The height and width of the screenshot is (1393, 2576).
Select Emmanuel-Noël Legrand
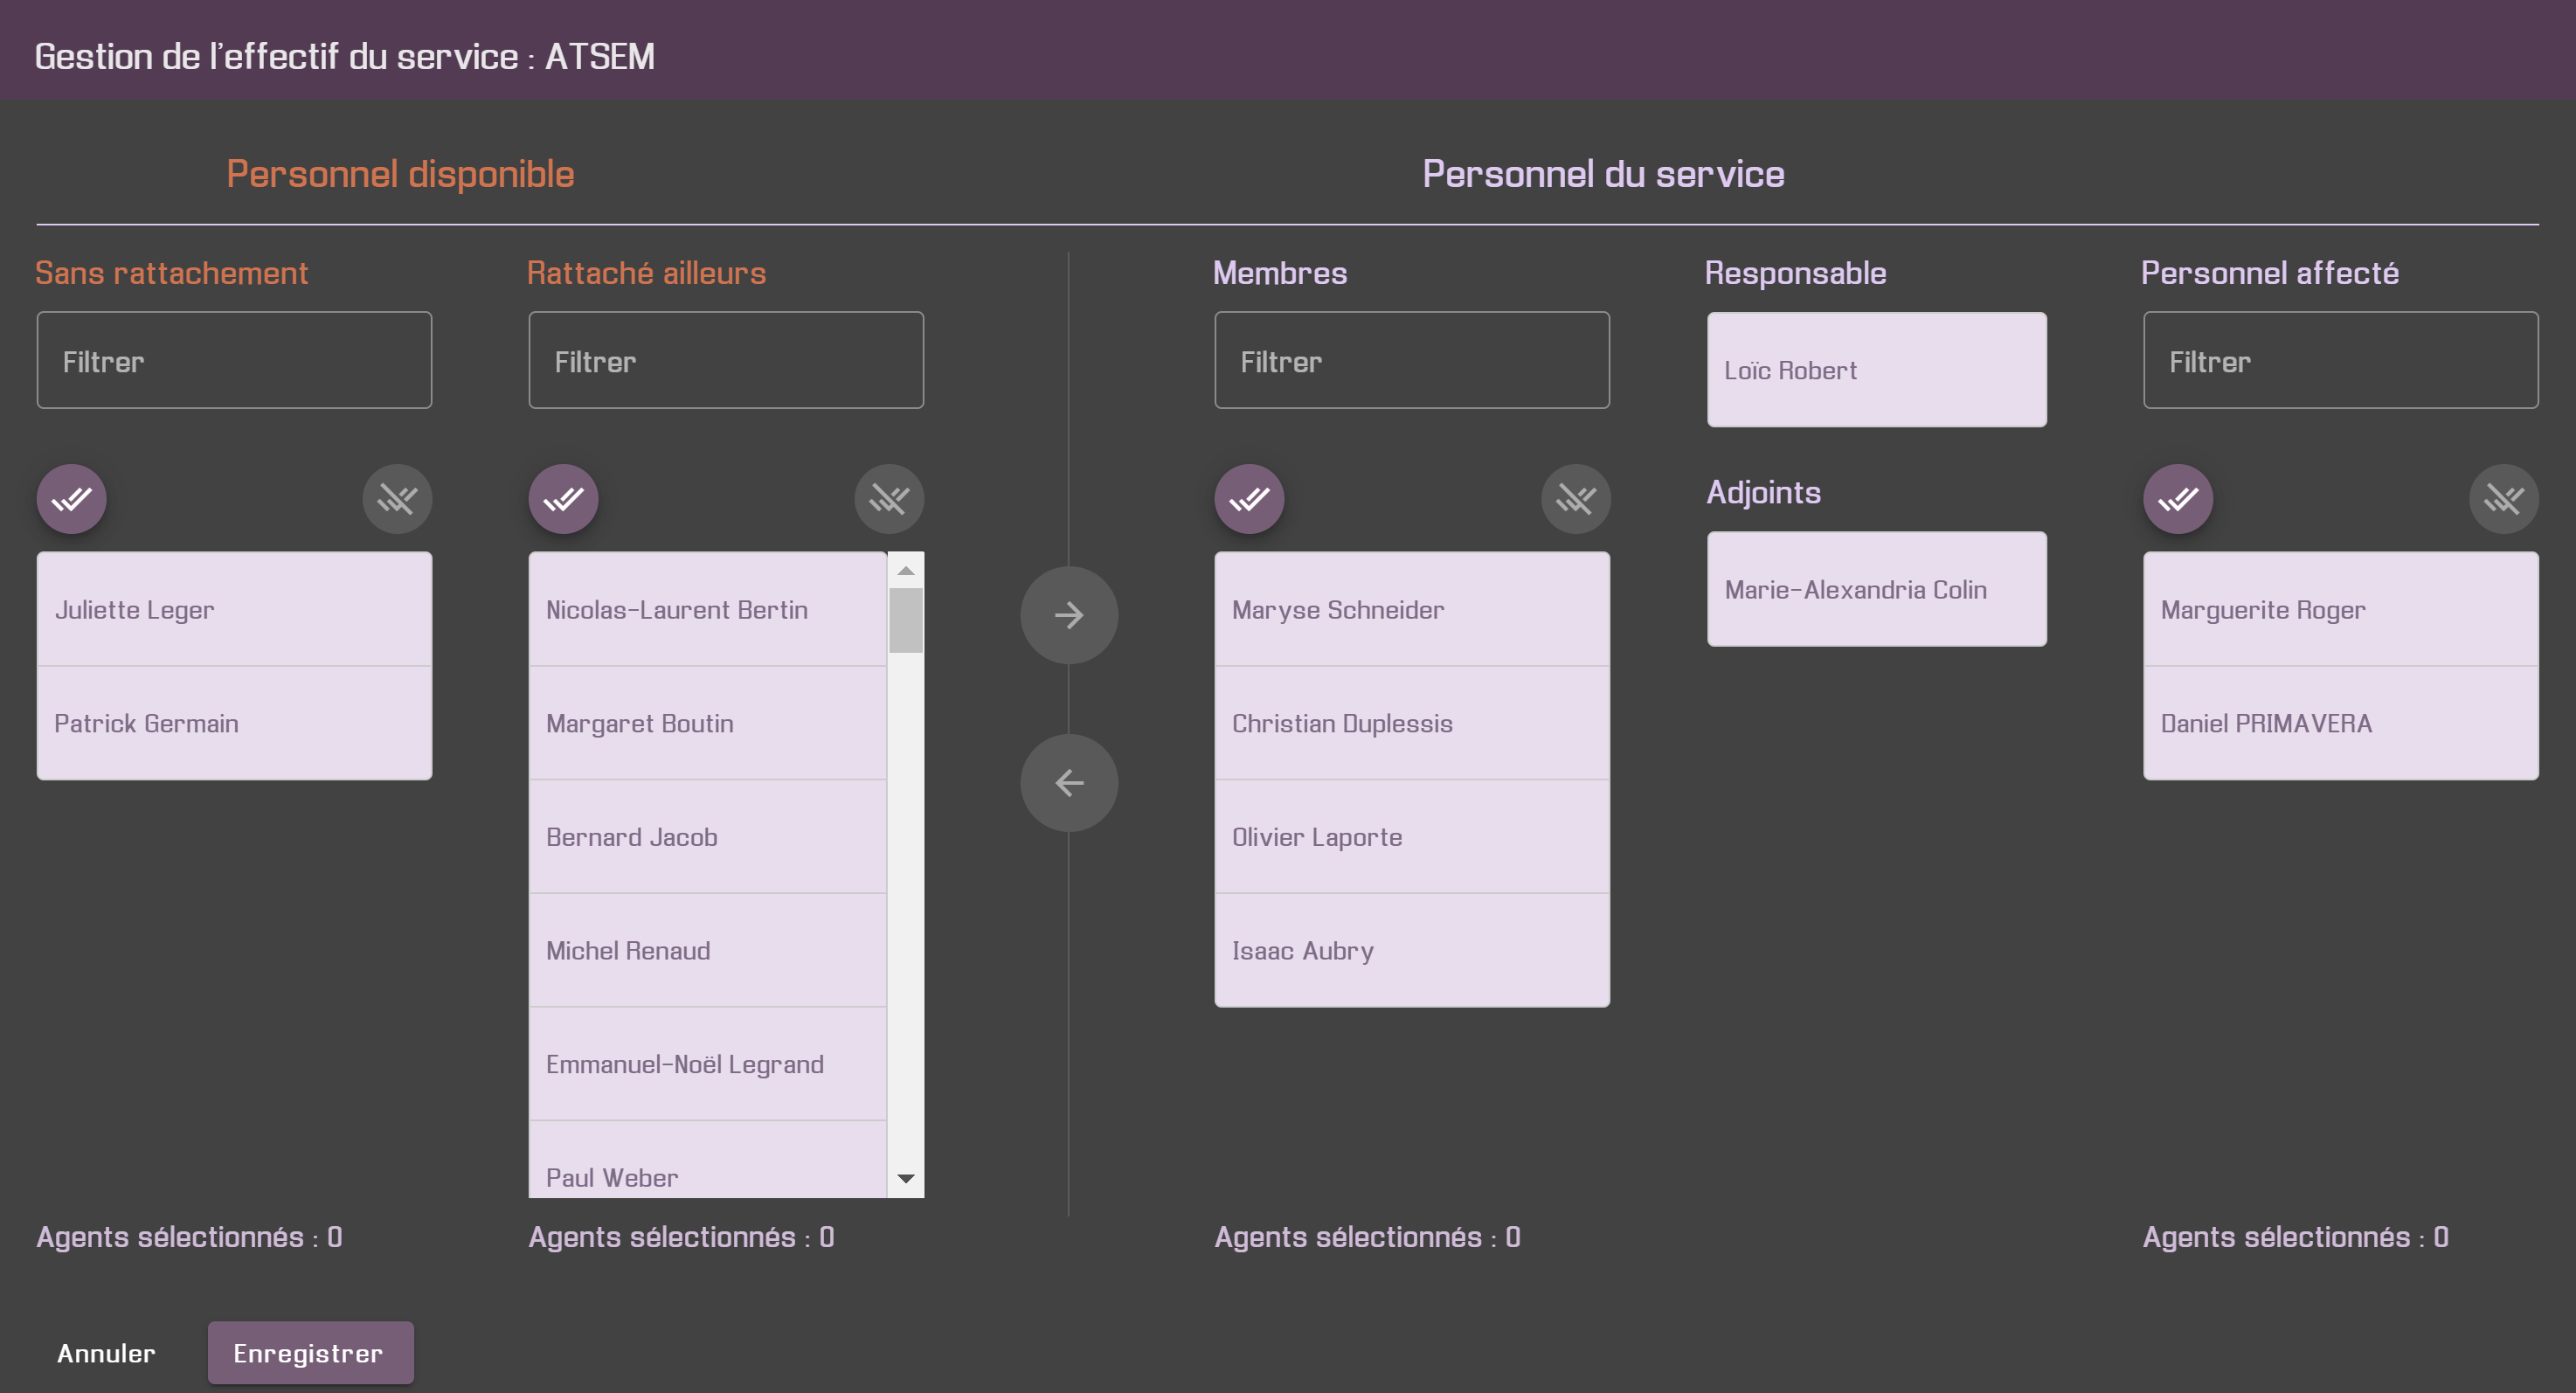tap(707, 1064)
